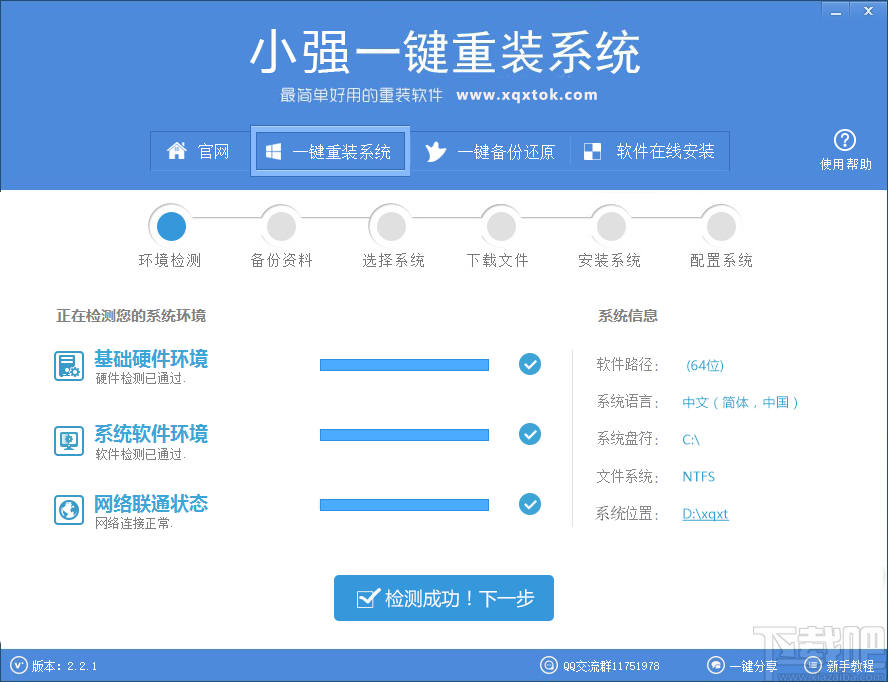Select the Windows icon on 一键重装系统 tab
The image size is (888, 682).
click(273, 150)
